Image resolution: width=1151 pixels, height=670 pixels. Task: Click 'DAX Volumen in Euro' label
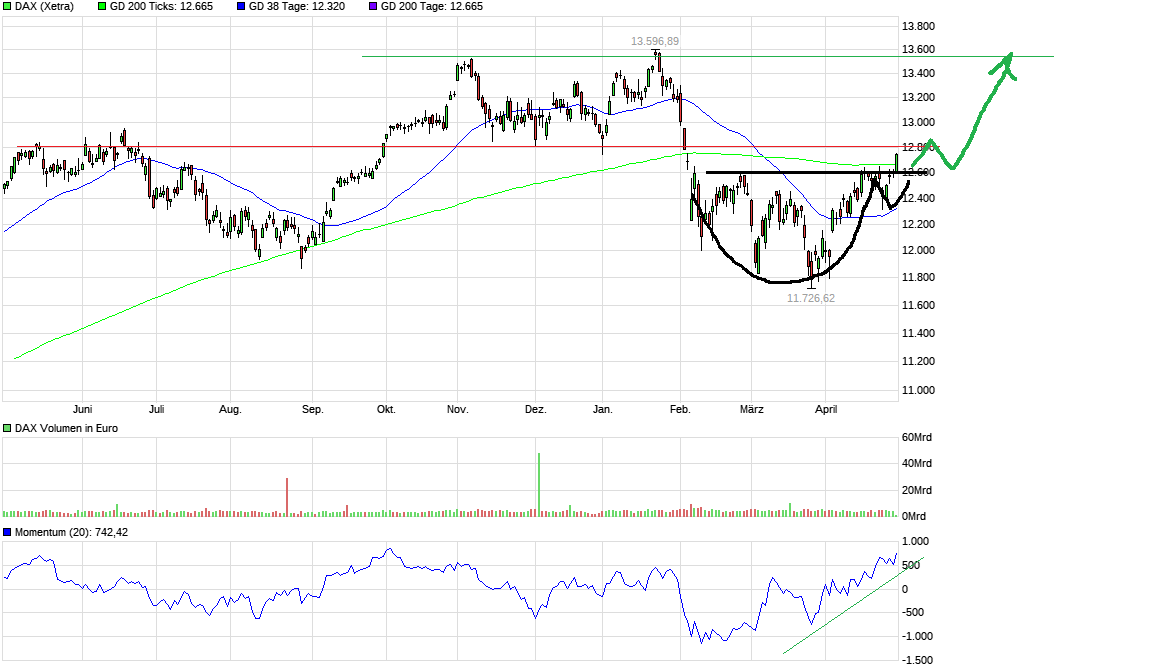point(66,429)
